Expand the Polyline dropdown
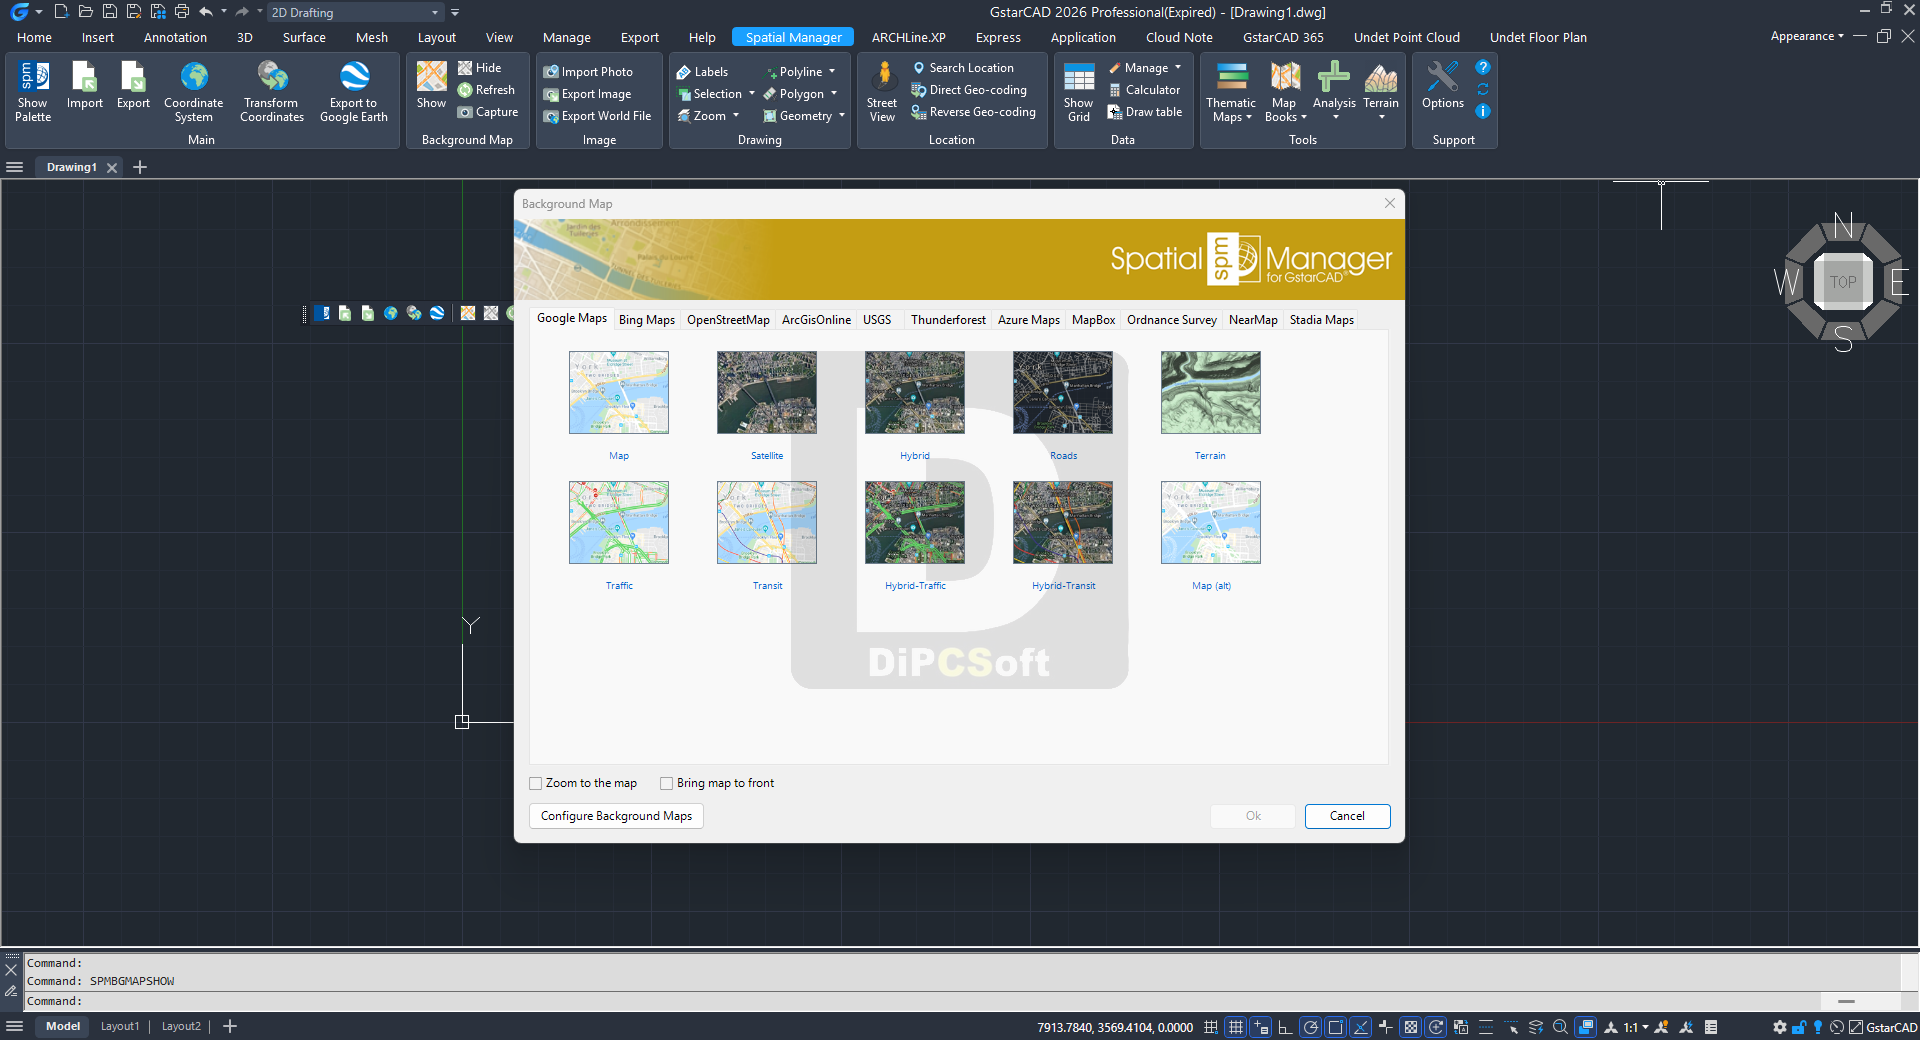The image size is (1920, 1040). click(x=831, y=72)
